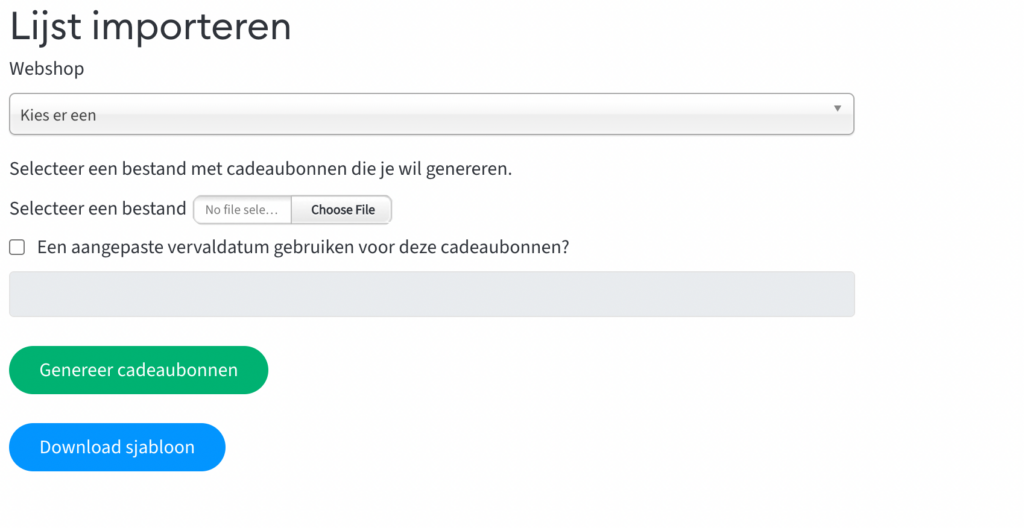The height and width of the screenshot is (528, 1024).
Task: Click the 'Een aangepaste vervaldatum gebruiken' label text
Action: (303, 247)
